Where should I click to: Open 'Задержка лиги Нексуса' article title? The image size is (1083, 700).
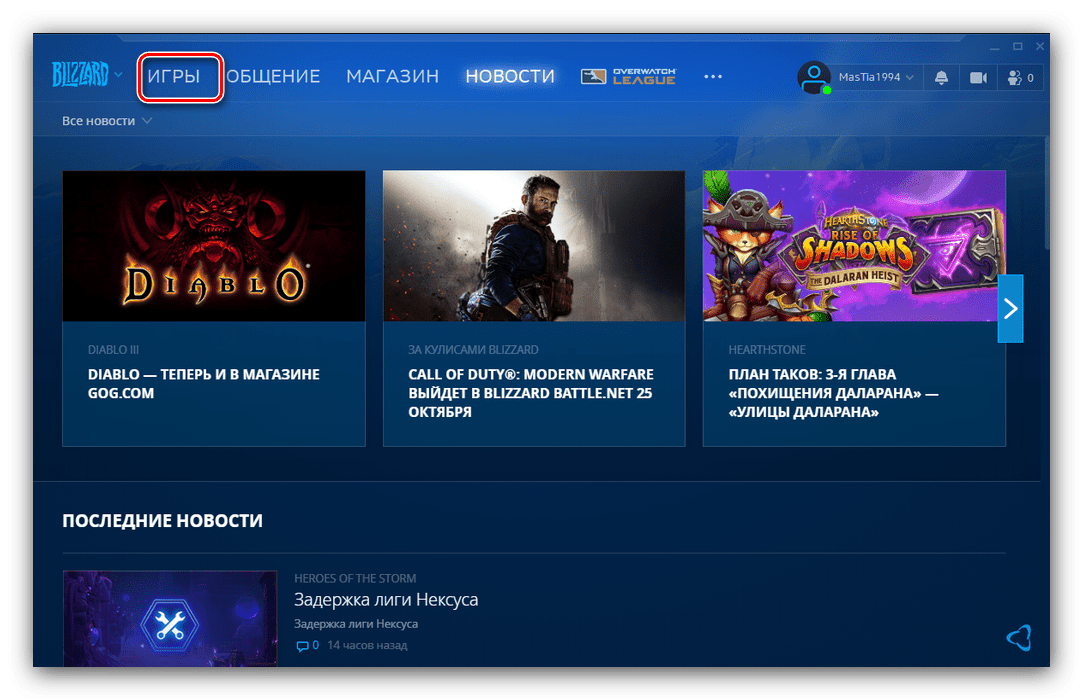coord(386,600)
